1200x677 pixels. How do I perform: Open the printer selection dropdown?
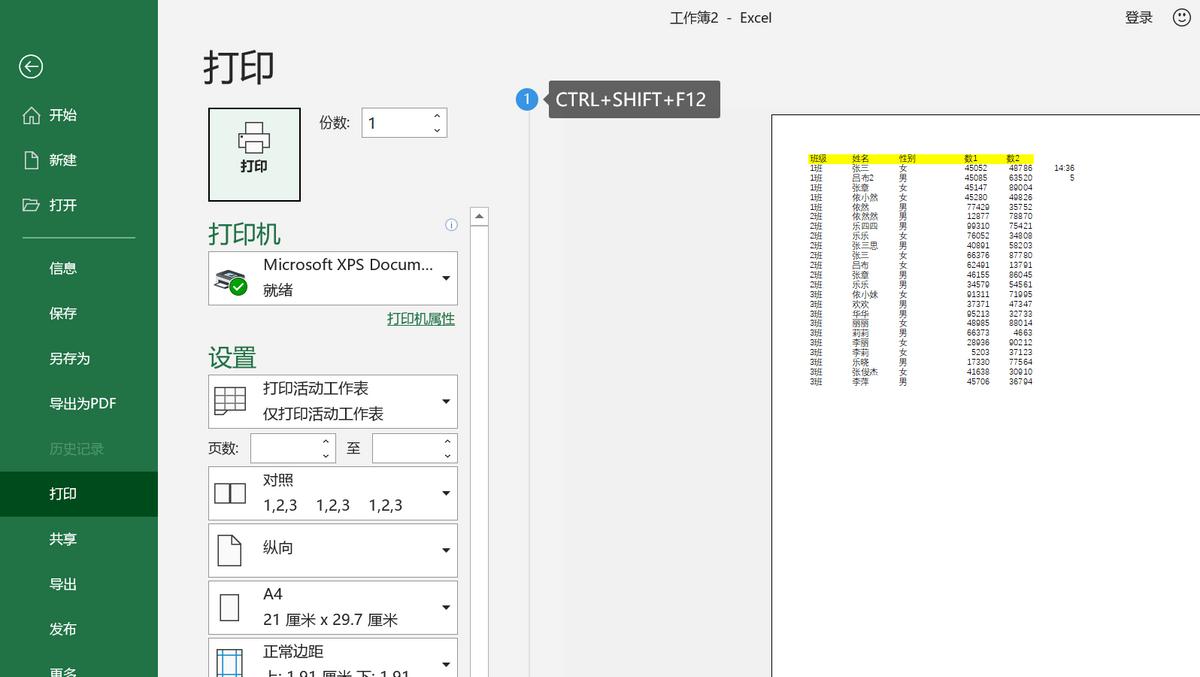coord(446,277)
